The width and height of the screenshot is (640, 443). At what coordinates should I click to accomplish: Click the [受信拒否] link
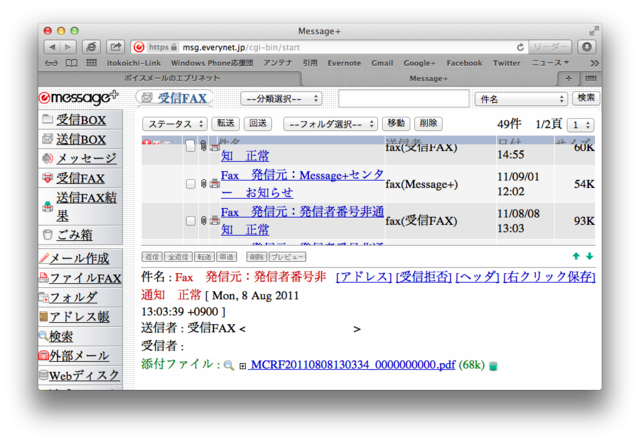424,277
